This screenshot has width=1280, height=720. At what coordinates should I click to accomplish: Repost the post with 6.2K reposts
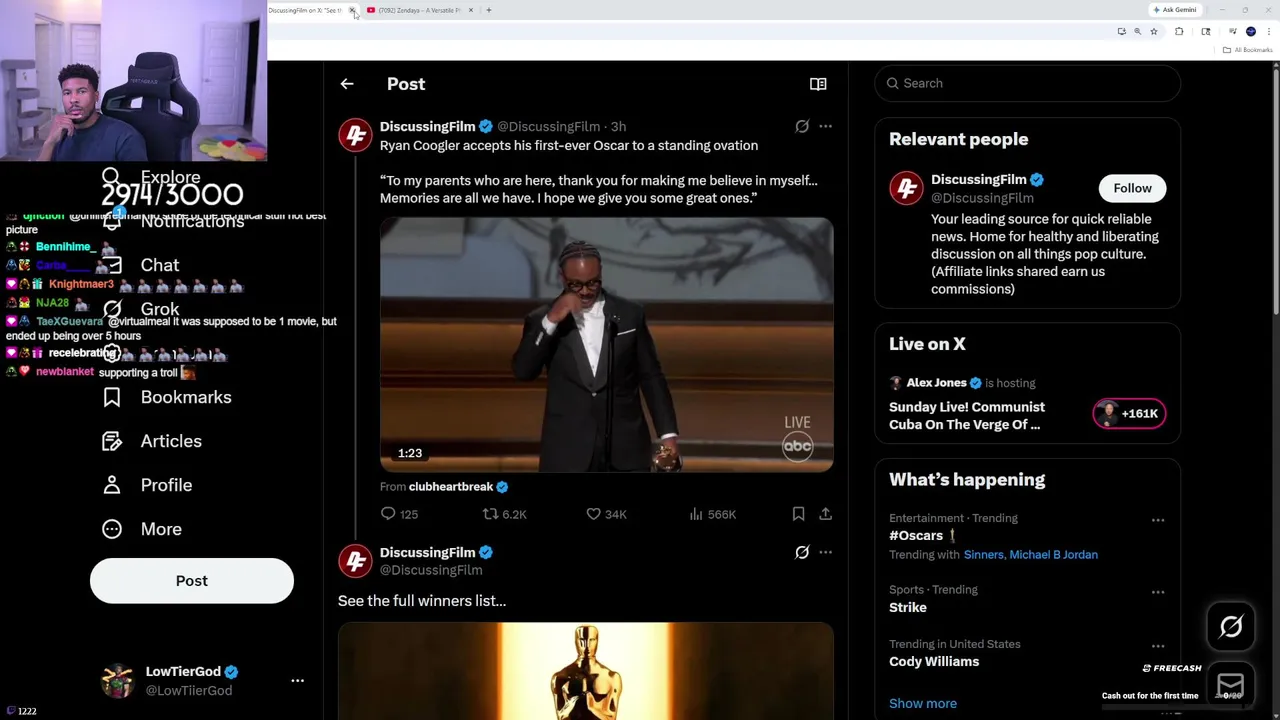504,514
